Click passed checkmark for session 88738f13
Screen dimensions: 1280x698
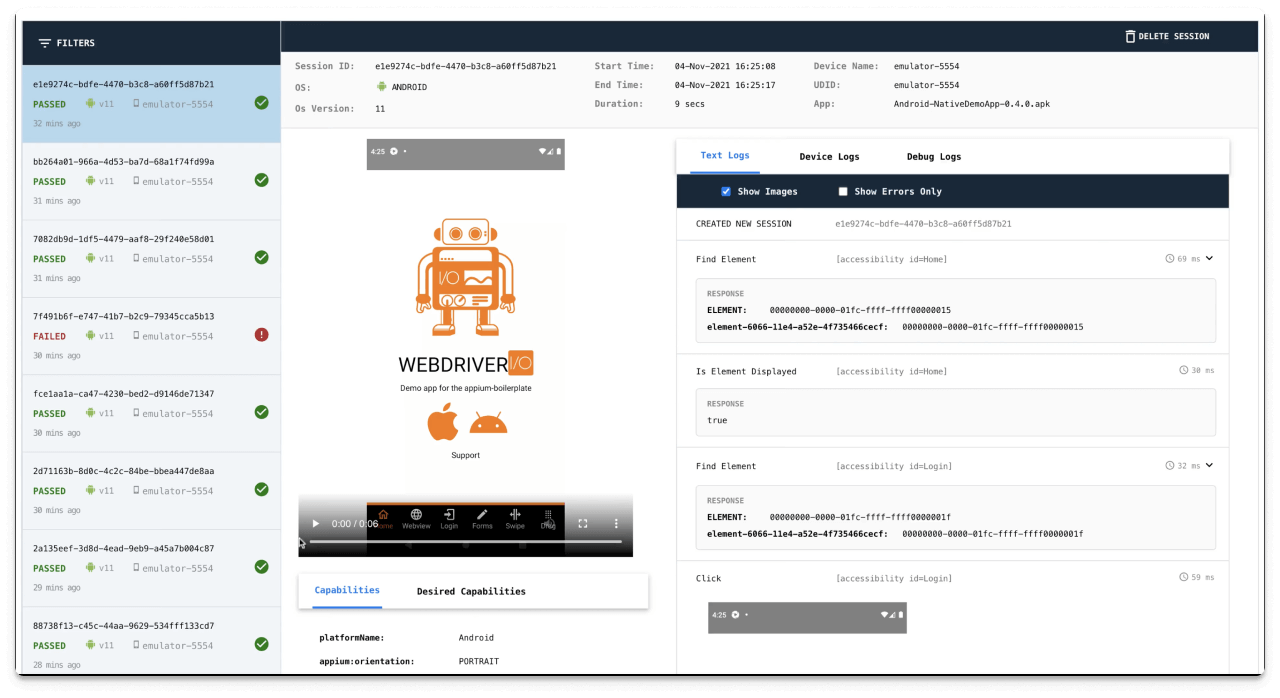[x=261, y=644]
